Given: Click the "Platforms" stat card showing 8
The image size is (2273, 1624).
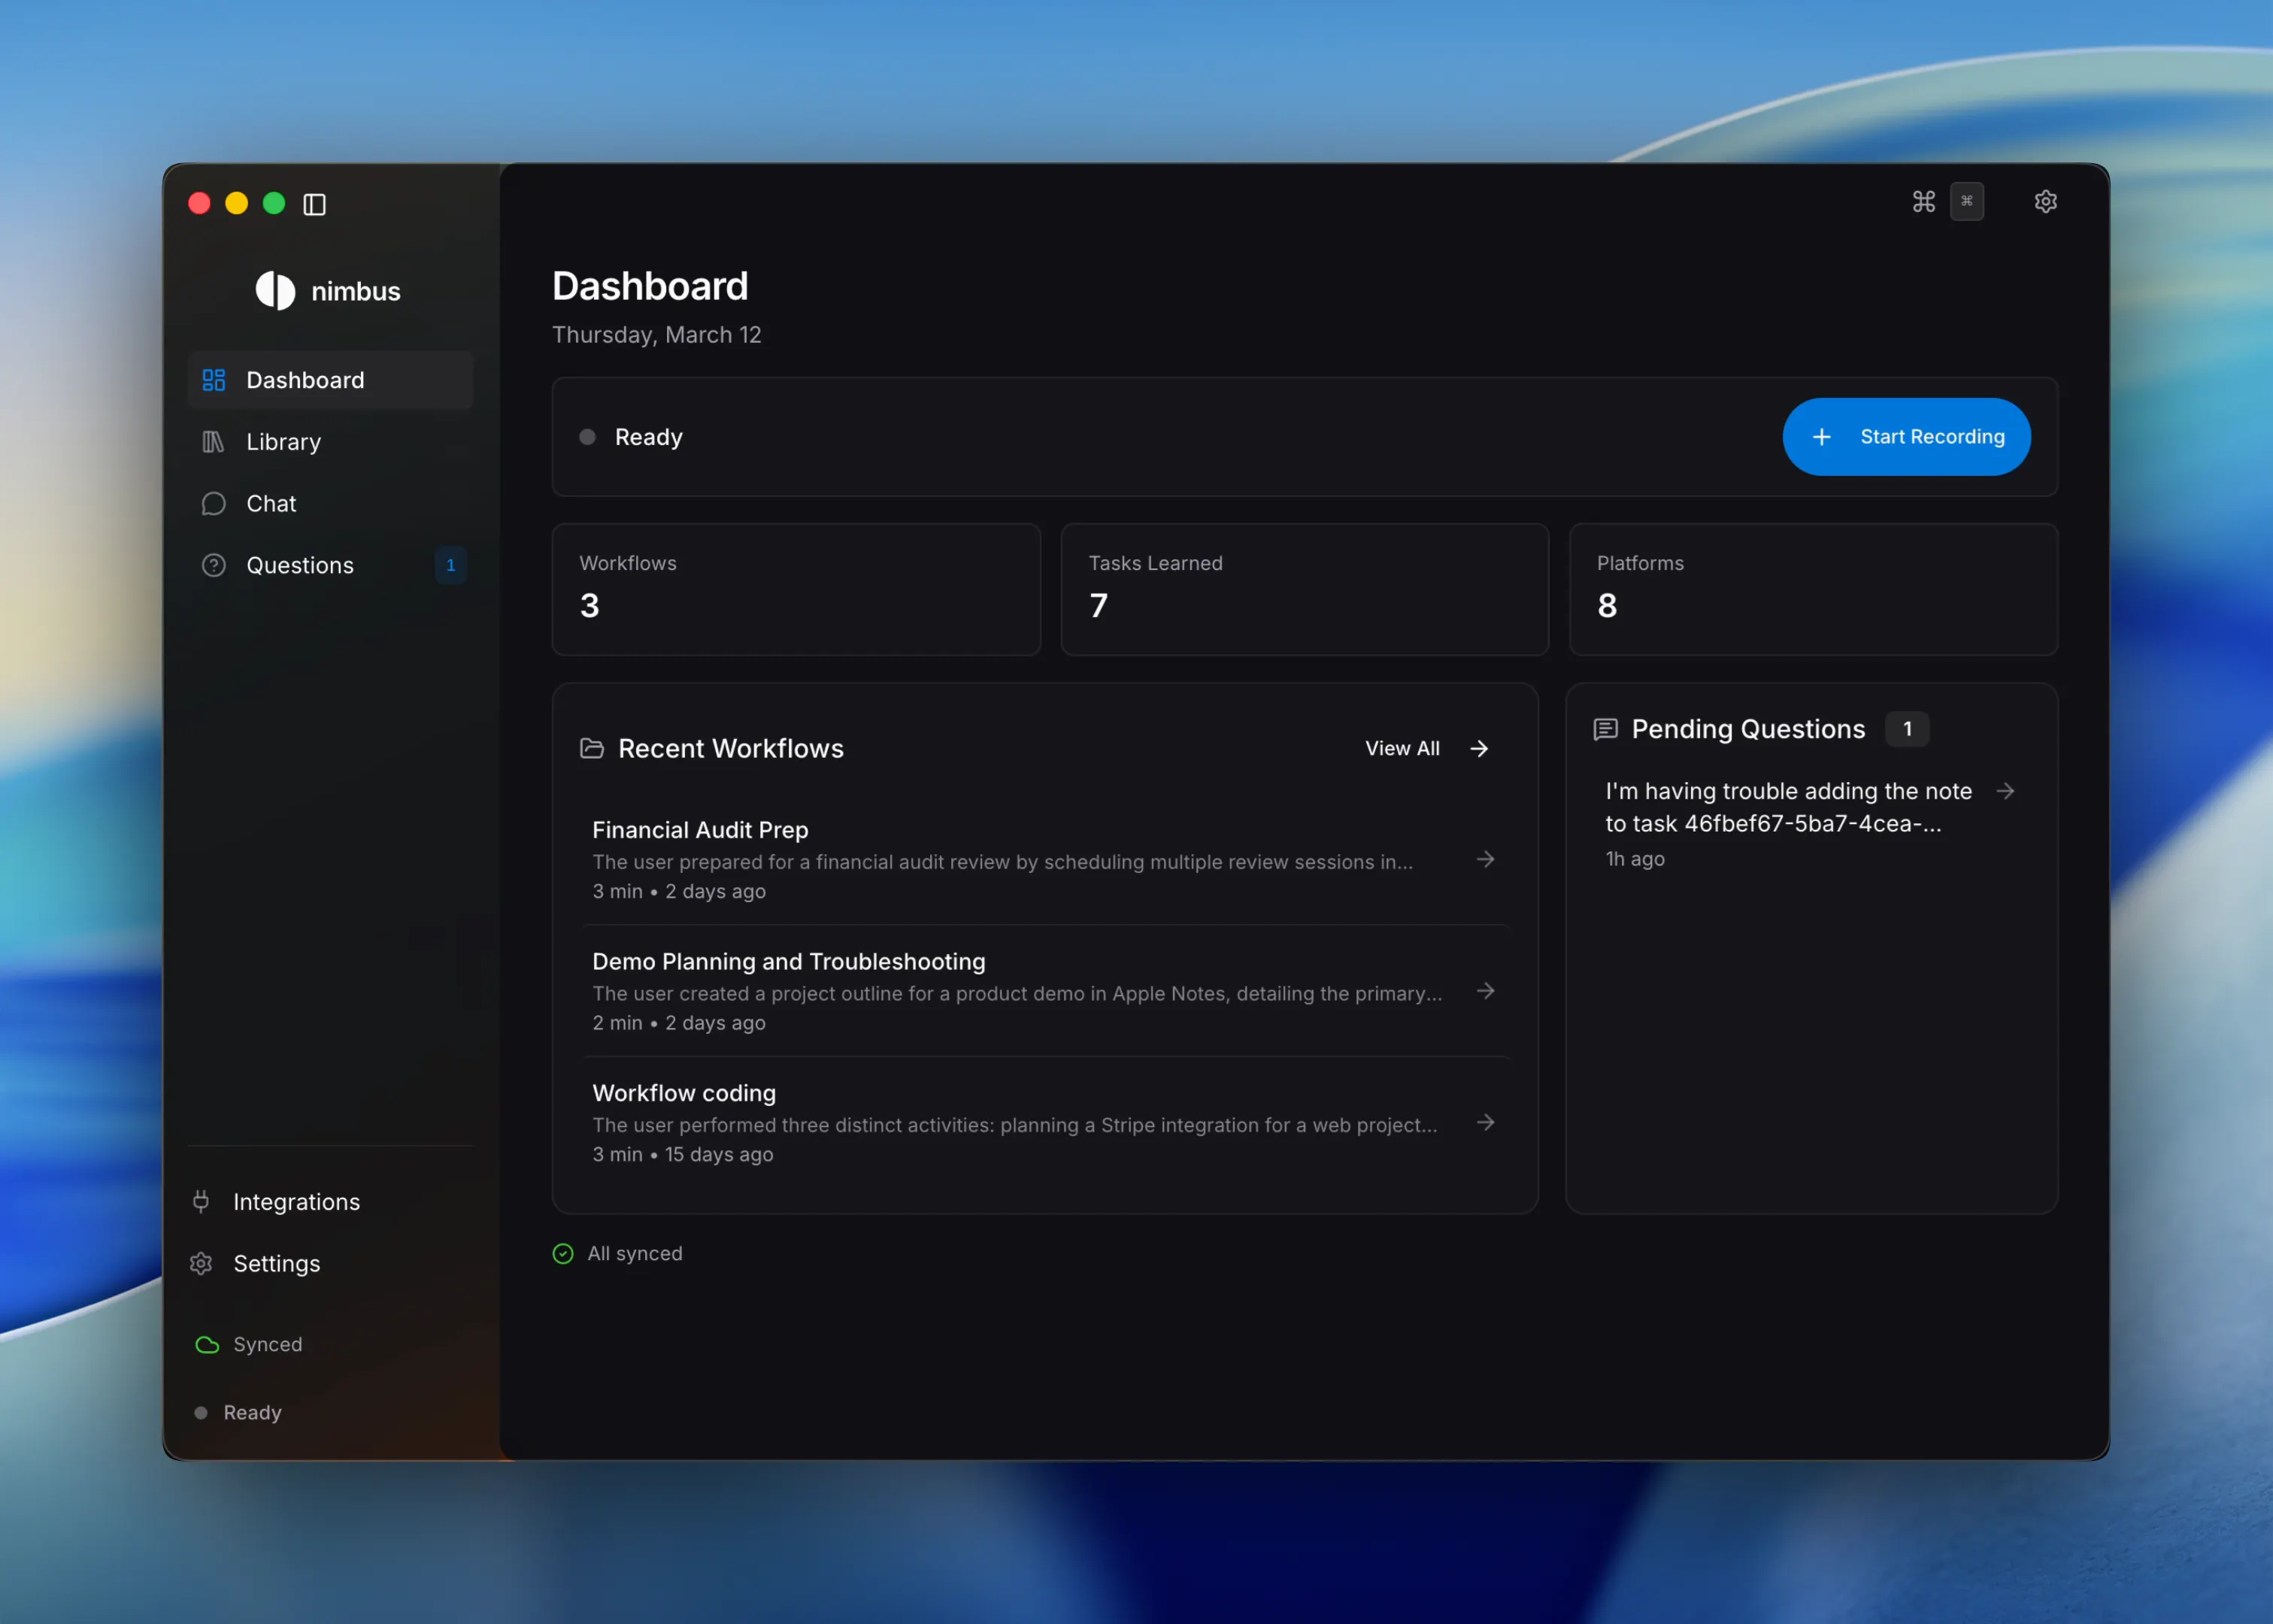Looking at the screenshot, I should coord(1814,590).
